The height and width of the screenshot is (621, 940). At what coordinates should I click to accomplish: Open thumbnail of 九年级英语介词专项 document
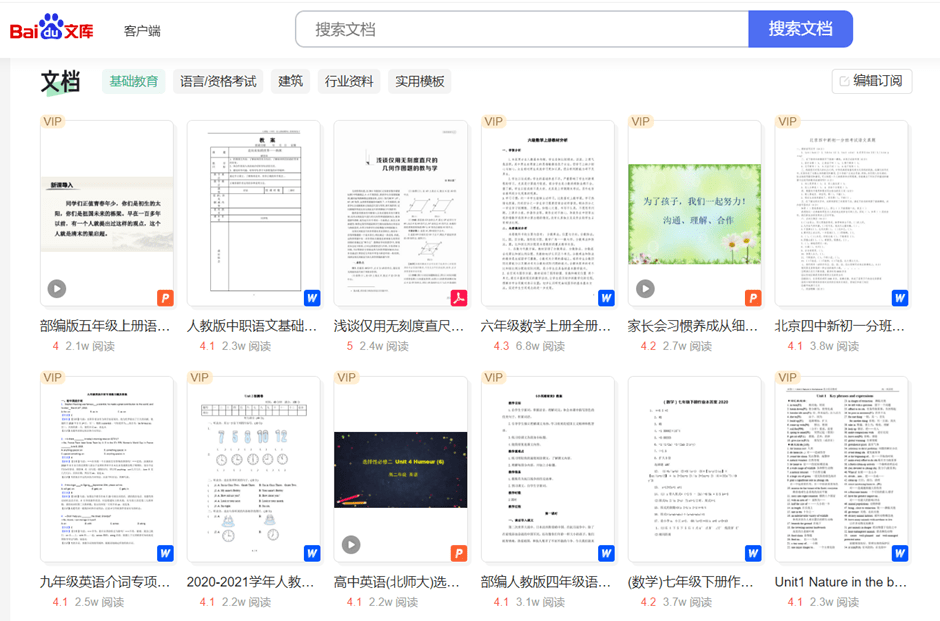(107, 469)
